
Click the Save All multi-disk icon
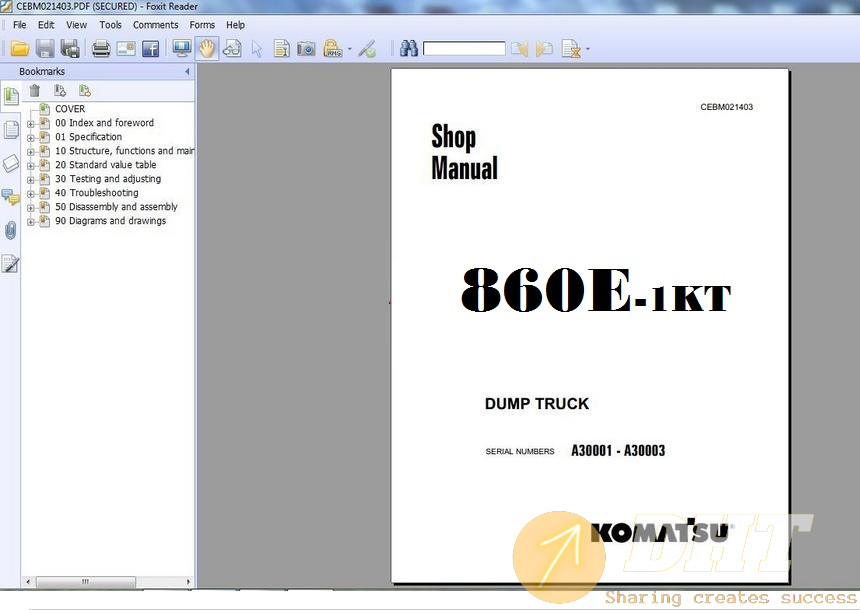(70, 49)
